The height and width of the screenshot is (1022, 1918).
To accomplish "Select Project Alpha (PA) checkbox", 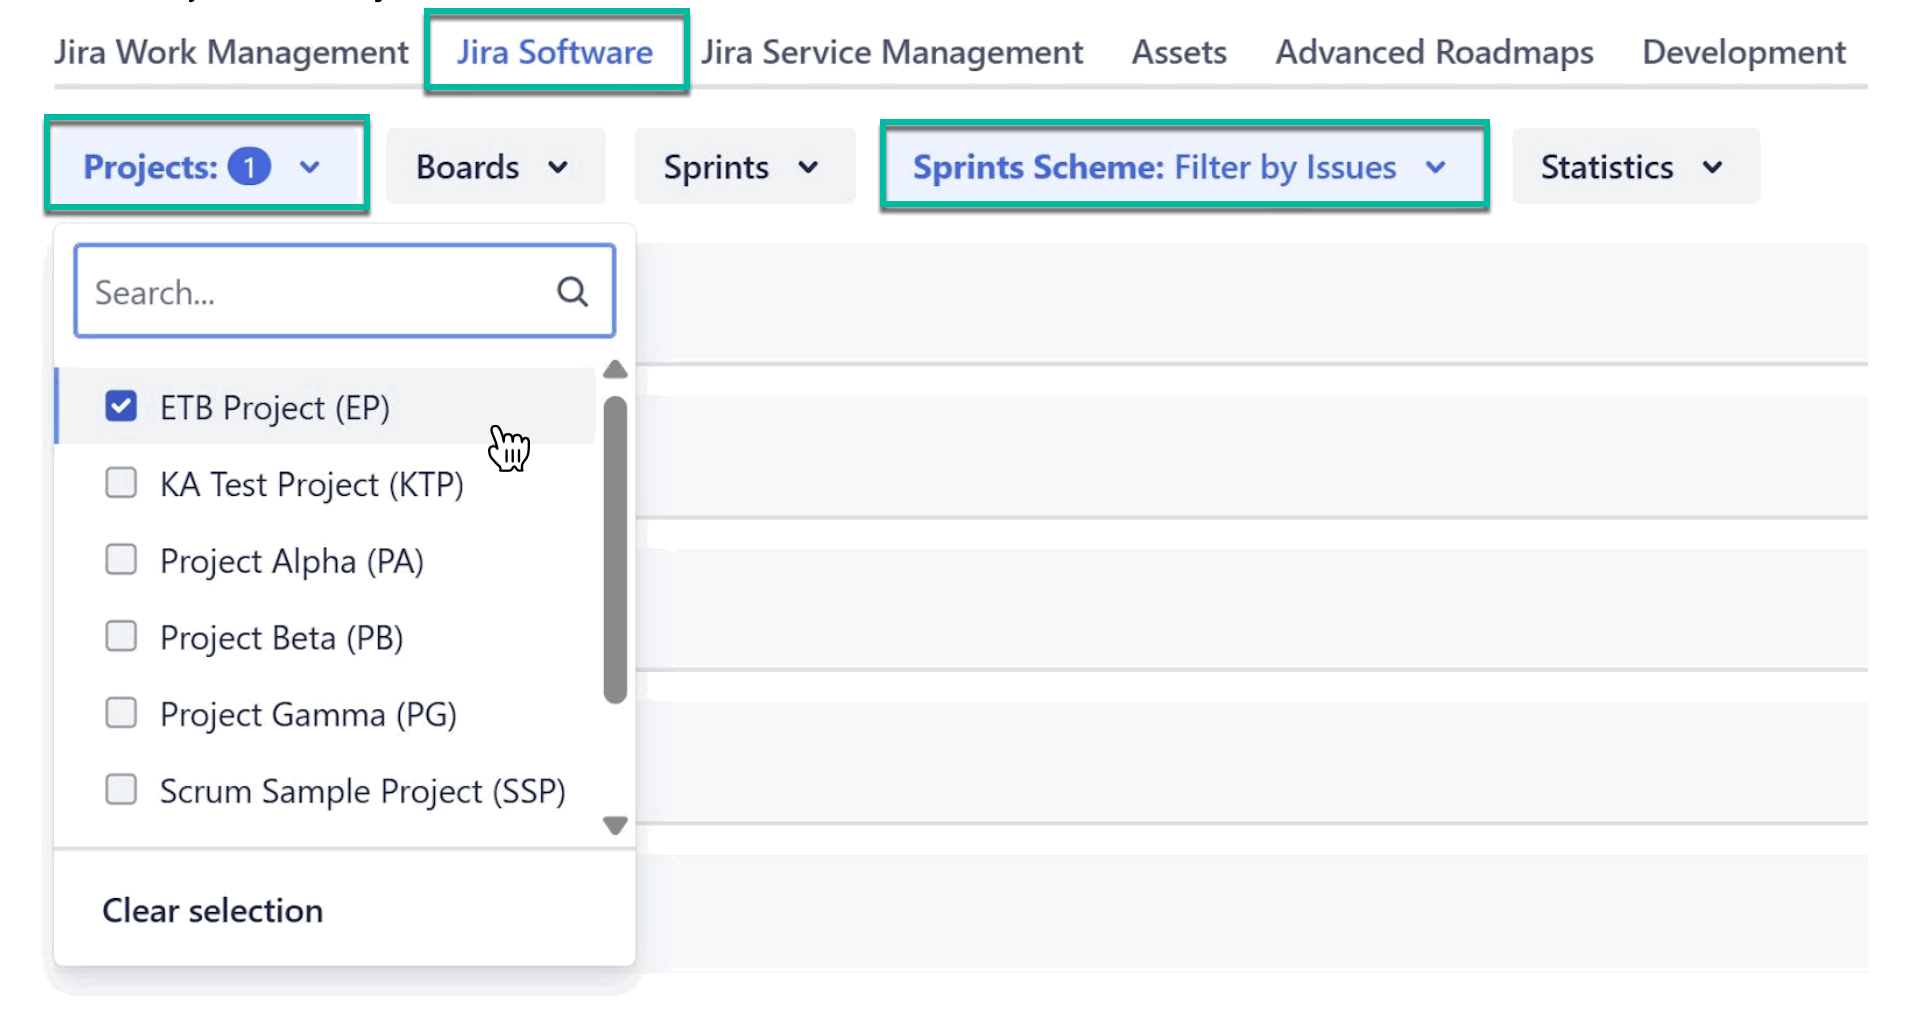I will pyautogui.click(x=121, y=560).
